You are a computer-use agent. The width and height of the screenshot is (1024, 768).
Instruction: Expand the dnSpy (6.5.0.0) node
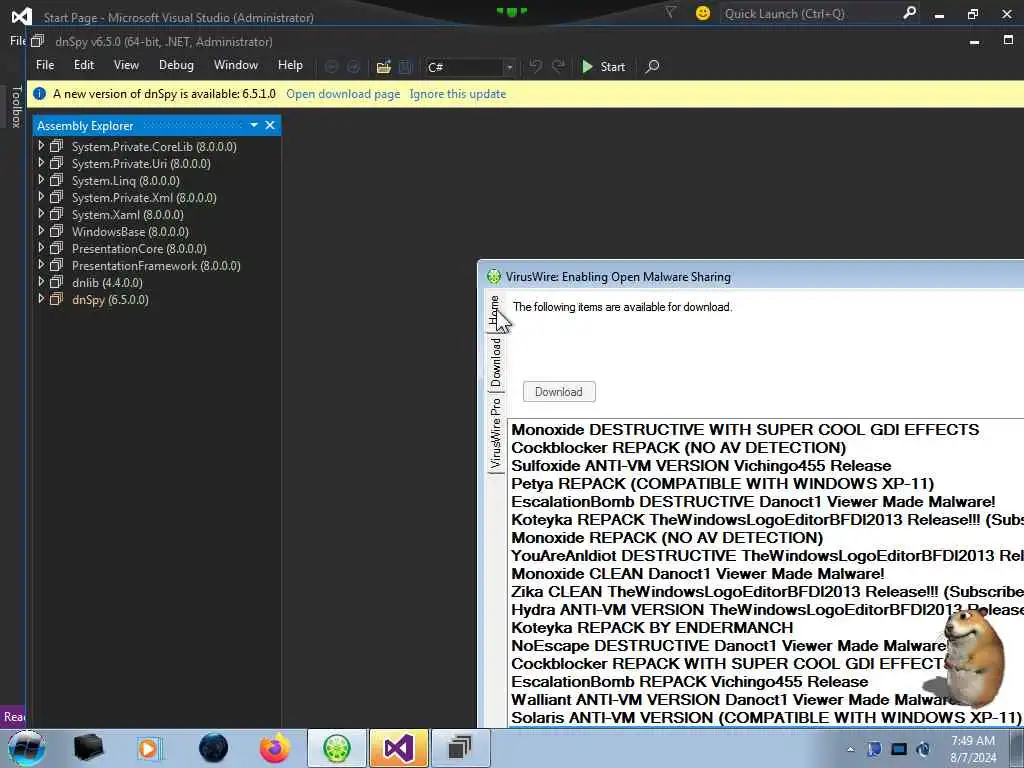click(41, 298)
